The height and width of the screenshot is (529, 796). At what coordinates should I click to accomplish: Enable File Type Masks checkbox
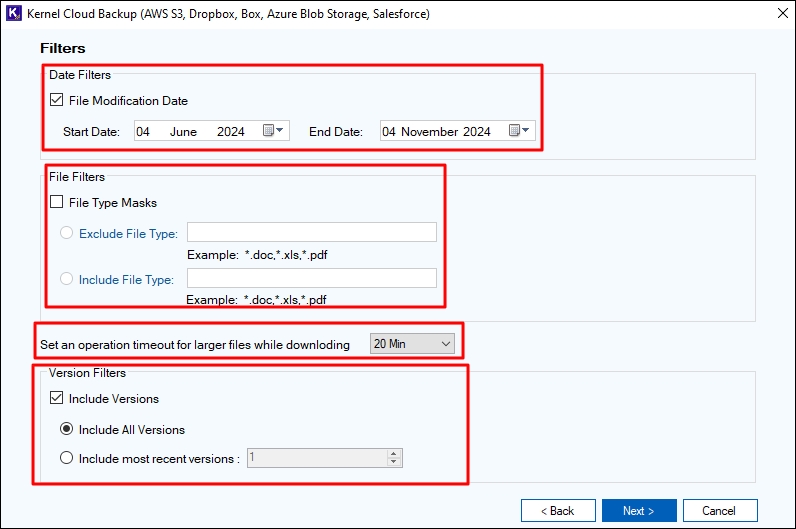coord(56,202)
